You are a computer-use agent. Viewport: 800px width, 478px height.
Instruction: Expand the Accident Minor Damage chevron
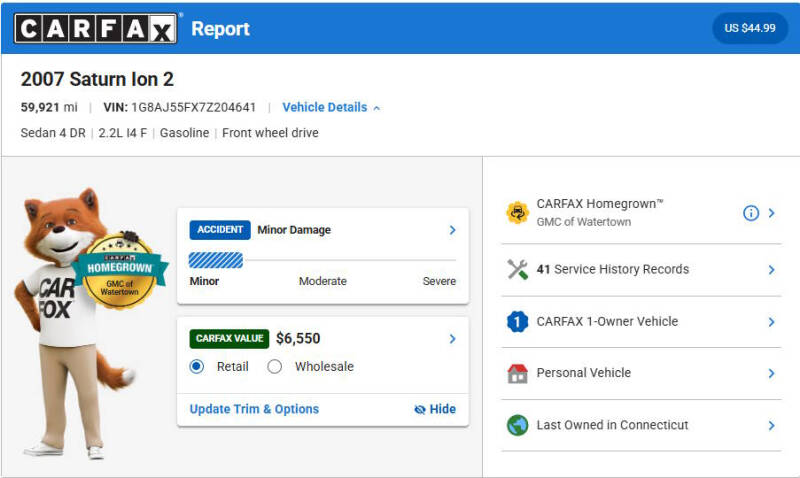pos(452,230)
